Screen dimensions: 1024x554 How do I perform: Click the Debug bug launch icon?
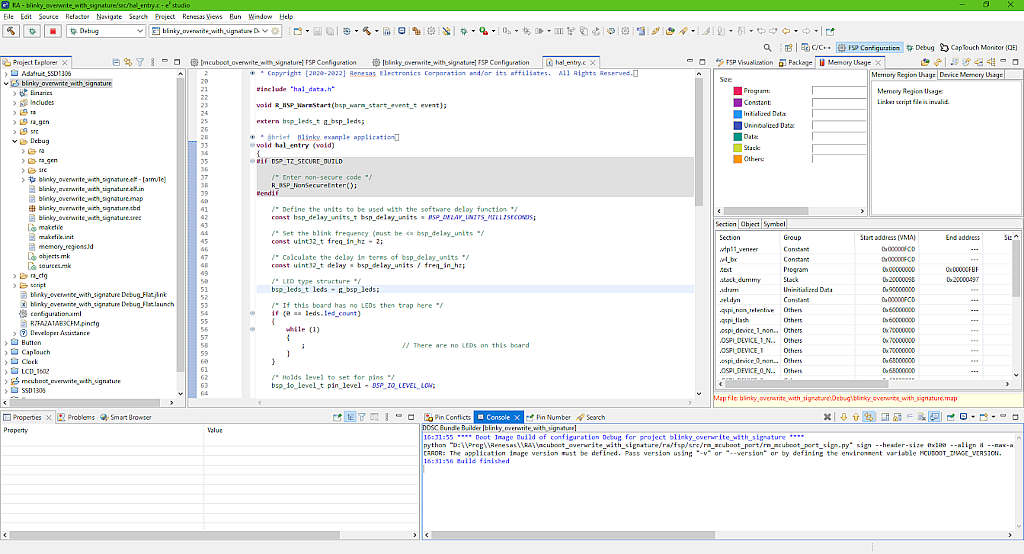click(x=32, y=31)
